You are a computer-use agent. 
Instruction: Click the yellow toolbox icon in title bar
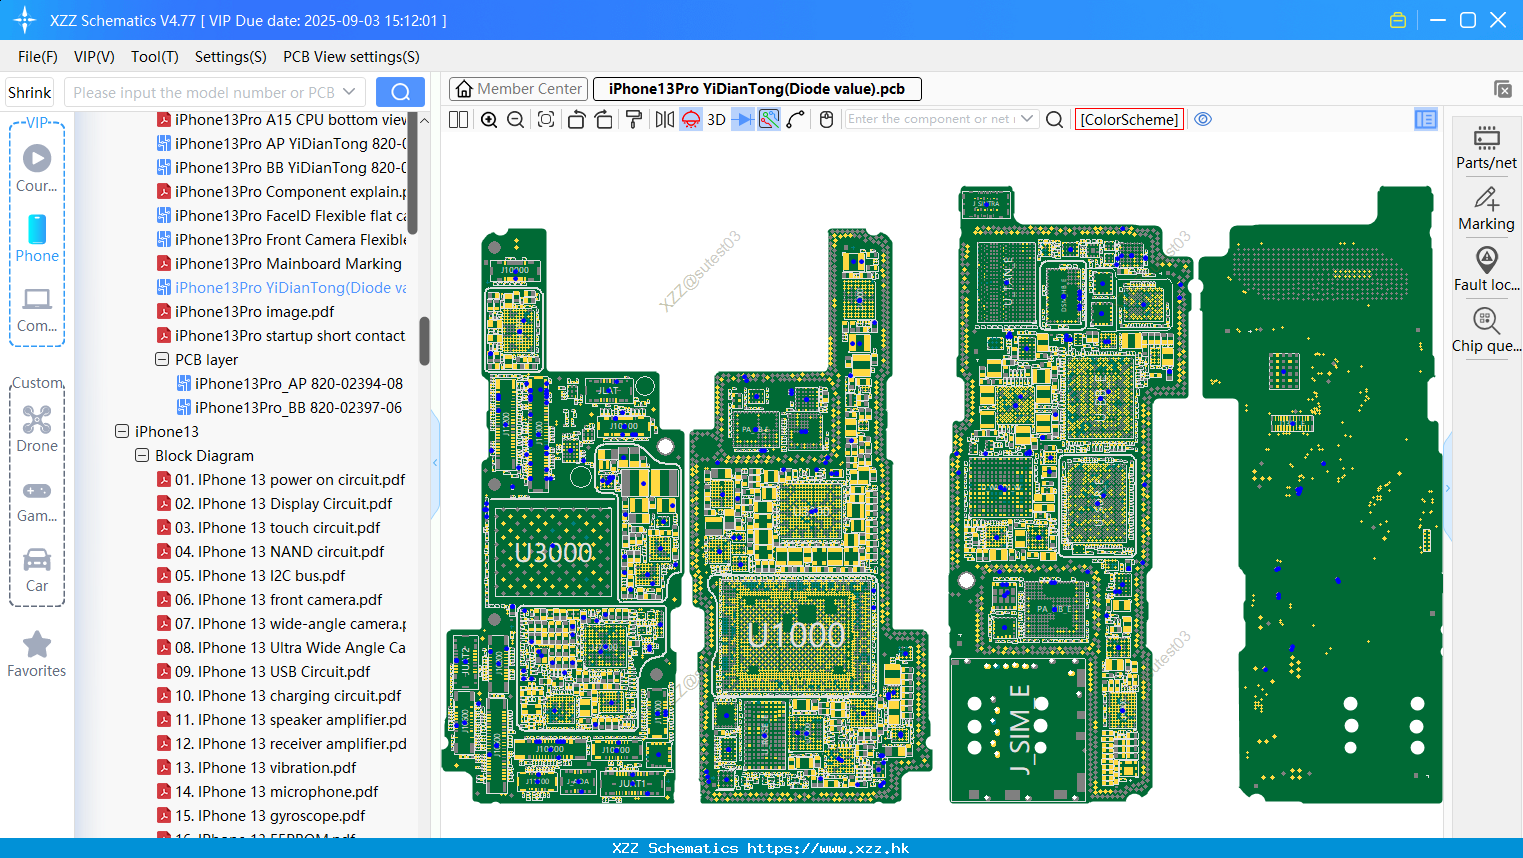[x=1398, y=20]
